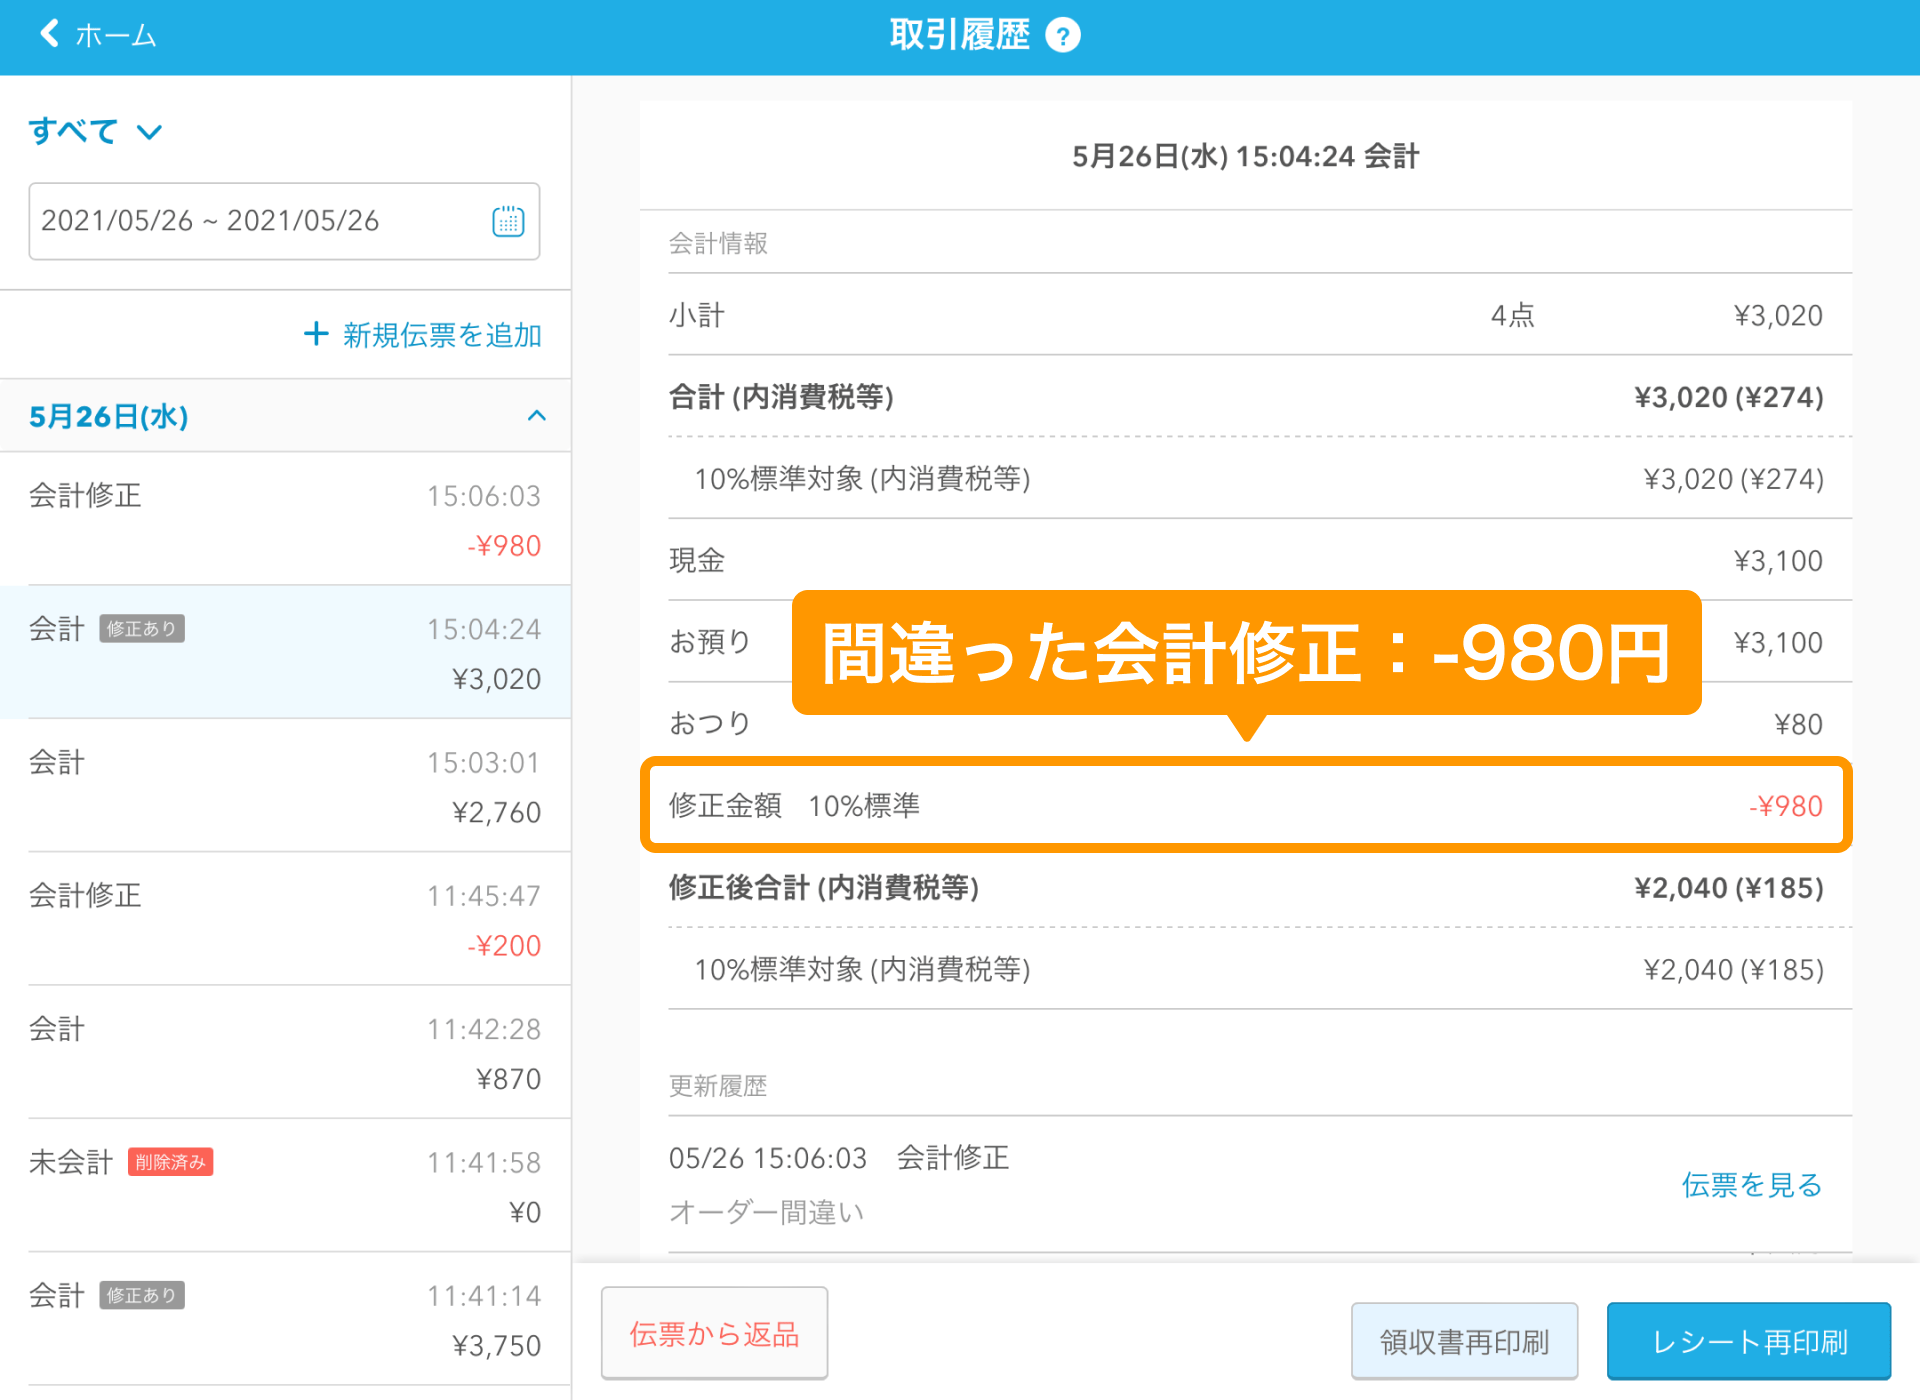Select 会計 entry at 15:03:01
Screen dimensions: 1920x1400
point(285,786)
